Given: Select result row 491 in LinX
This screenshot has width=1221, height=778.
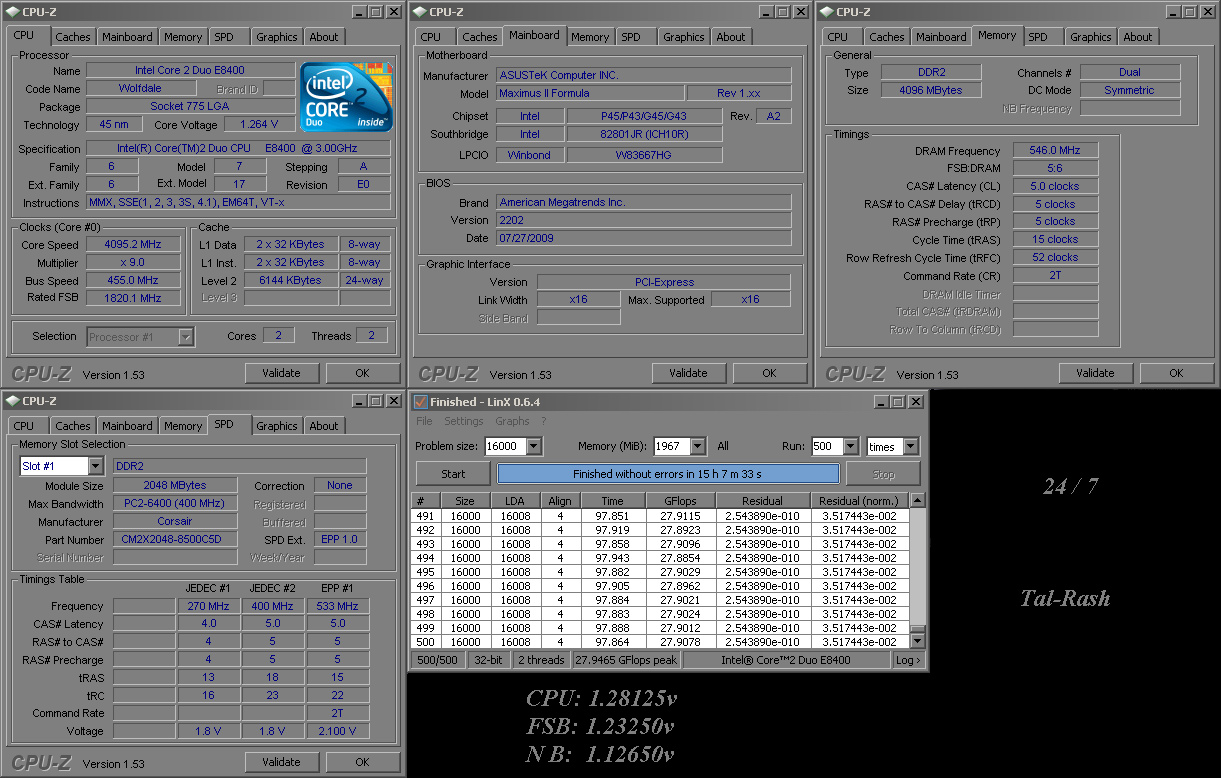Looking at the screenshot, I should (660, 516).
